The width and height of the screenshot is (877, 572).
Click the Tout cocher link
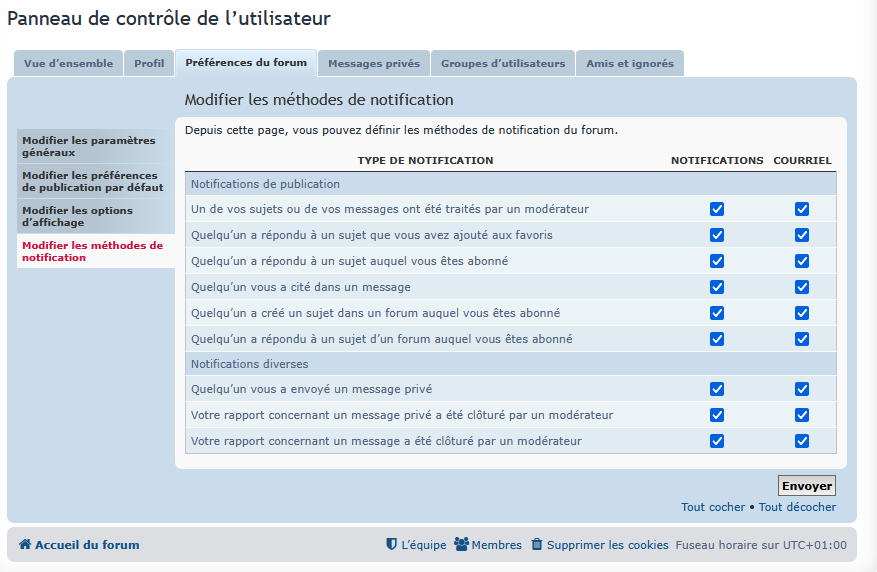713,507
